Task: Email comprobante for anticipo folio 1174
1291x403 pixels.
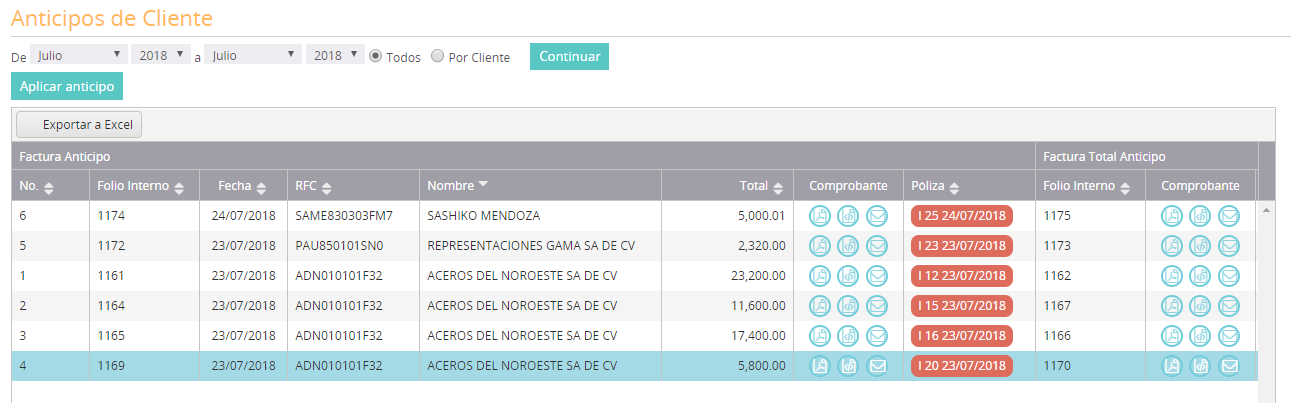Action: [877, 215]
